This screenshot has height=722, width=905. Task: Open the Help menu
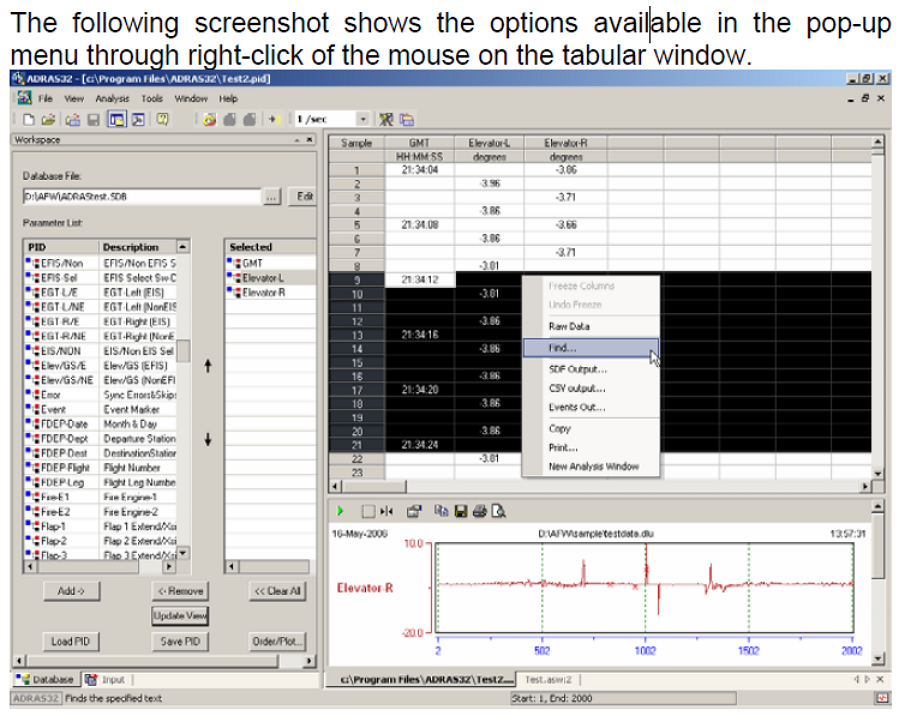(x=228, y=99)
